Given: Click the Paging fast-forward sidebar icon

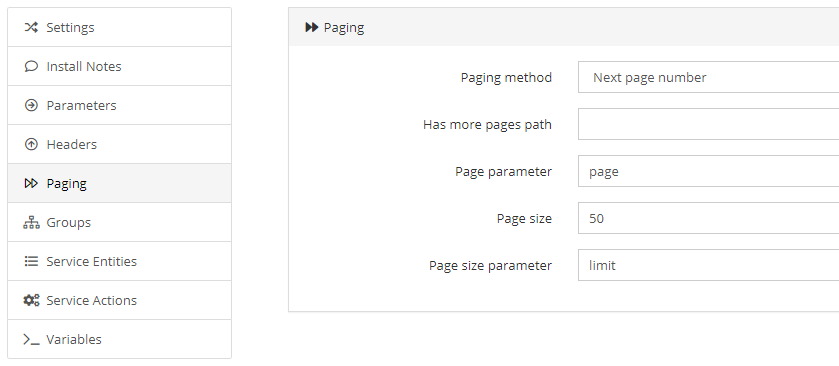Looking at the screenshot, I should pyautogui.click(x=31, y=184).
